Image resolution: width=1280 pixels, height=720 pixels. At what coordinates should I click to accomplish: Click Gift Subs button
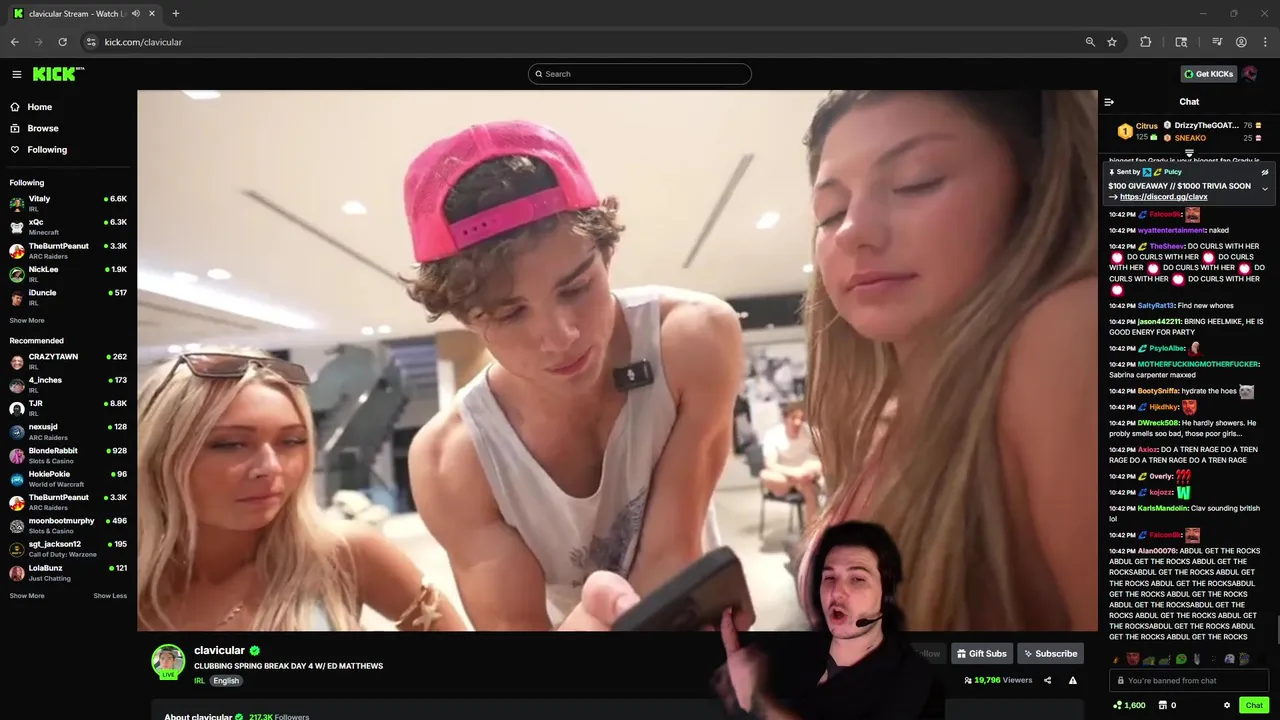[981, 654]
